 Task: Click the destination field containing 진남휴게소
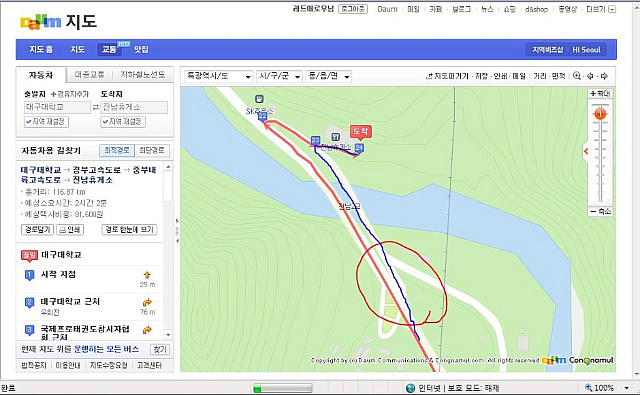tap(134, 107)
